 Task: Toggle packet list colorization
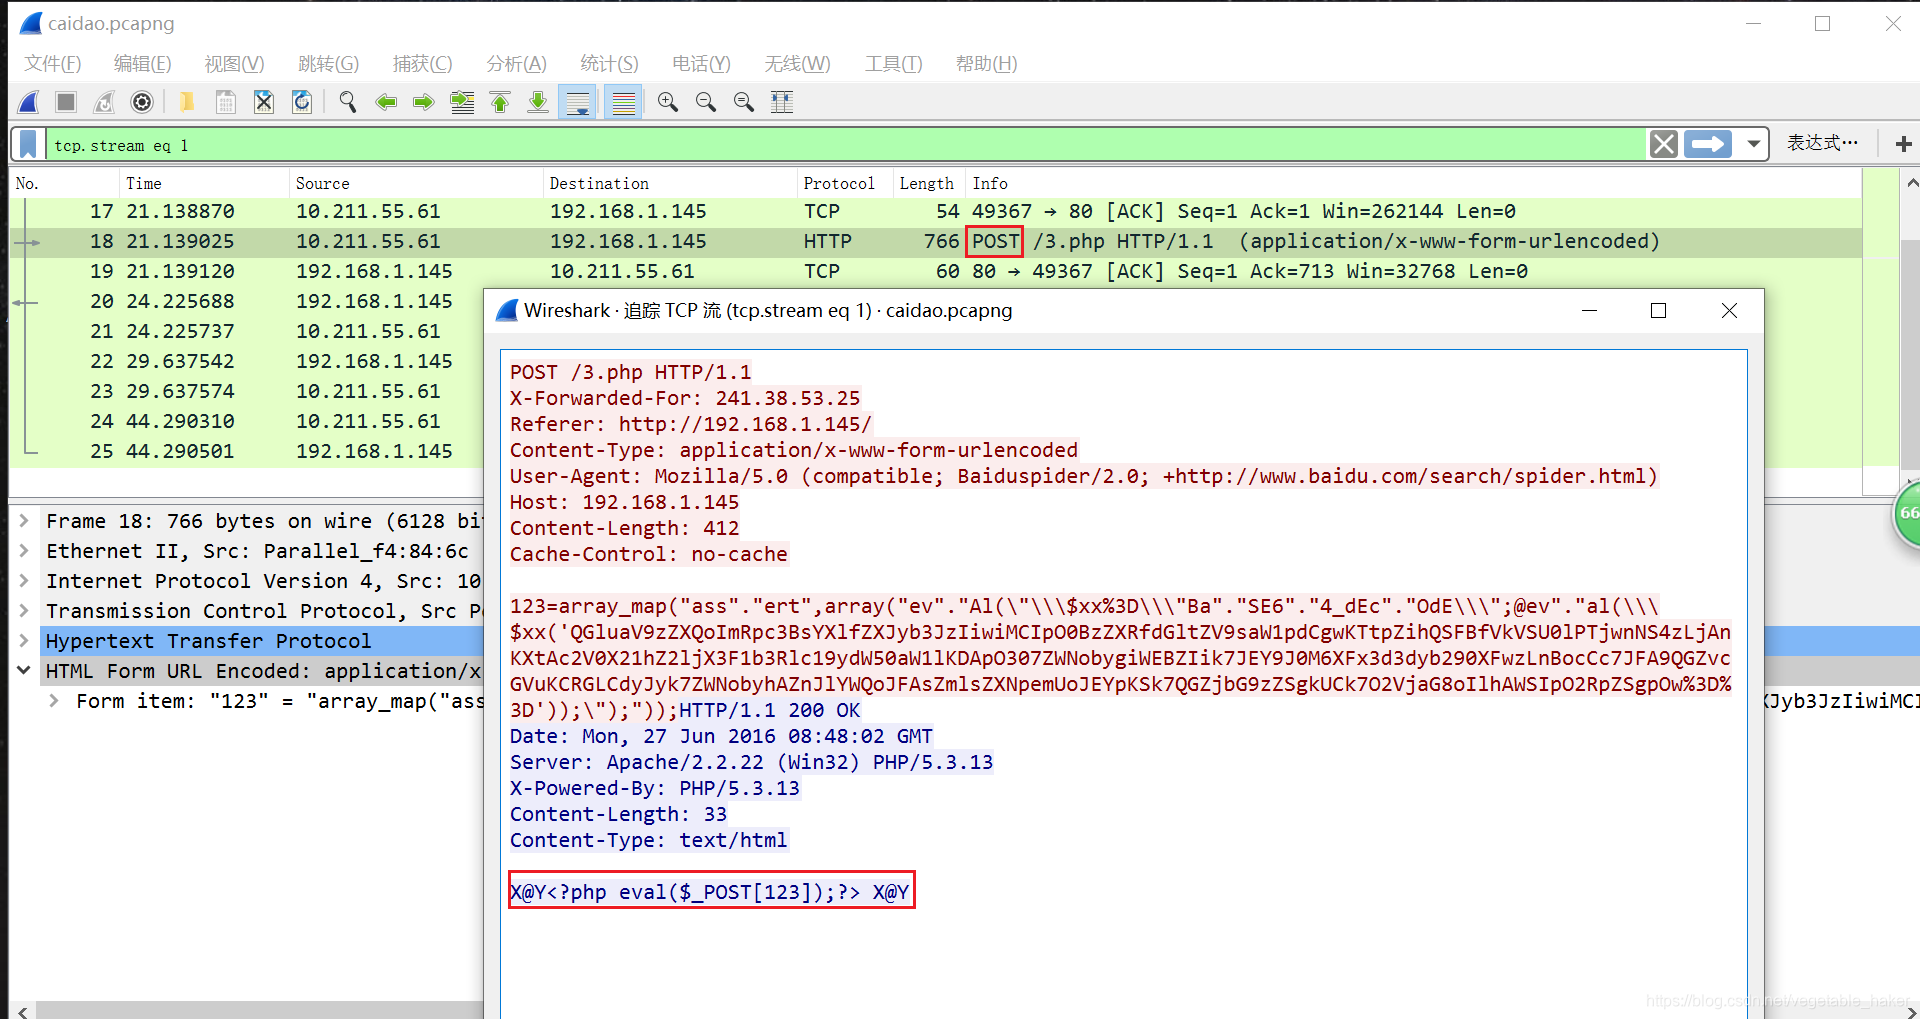pyautogui.click(x=623, y=102)
